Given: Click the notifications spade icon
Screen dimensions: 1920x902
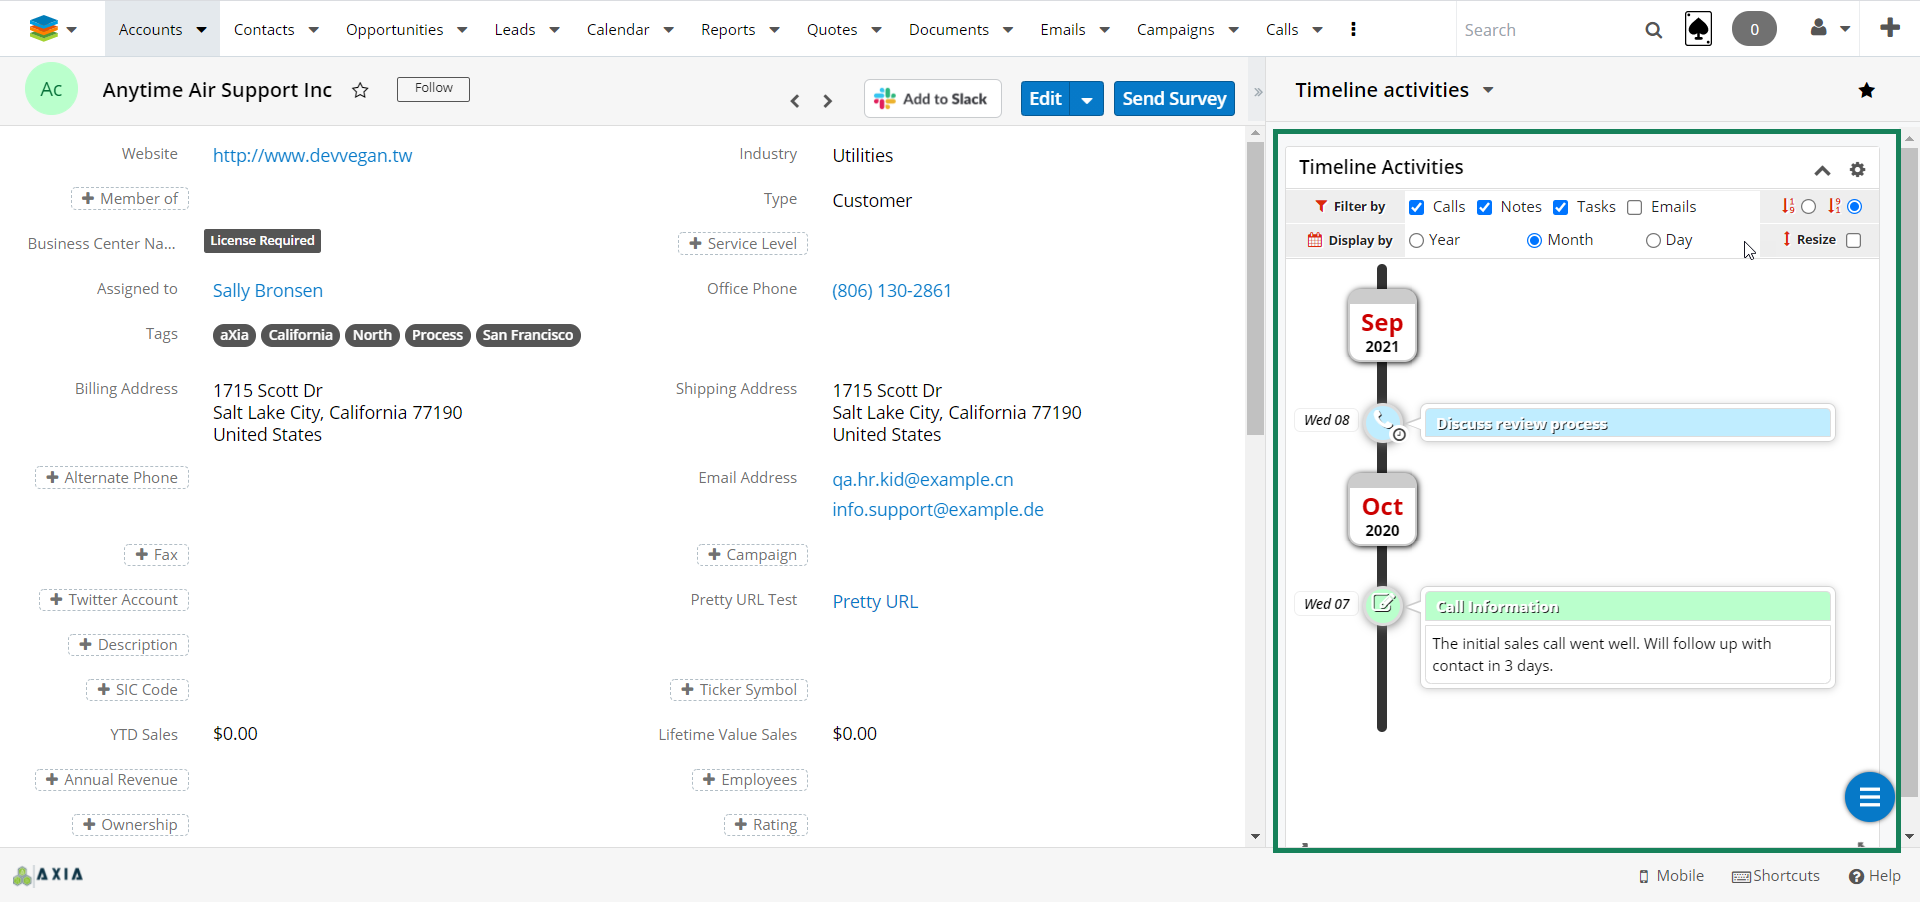Looking at the screenshot, I should coord(1698,29).
